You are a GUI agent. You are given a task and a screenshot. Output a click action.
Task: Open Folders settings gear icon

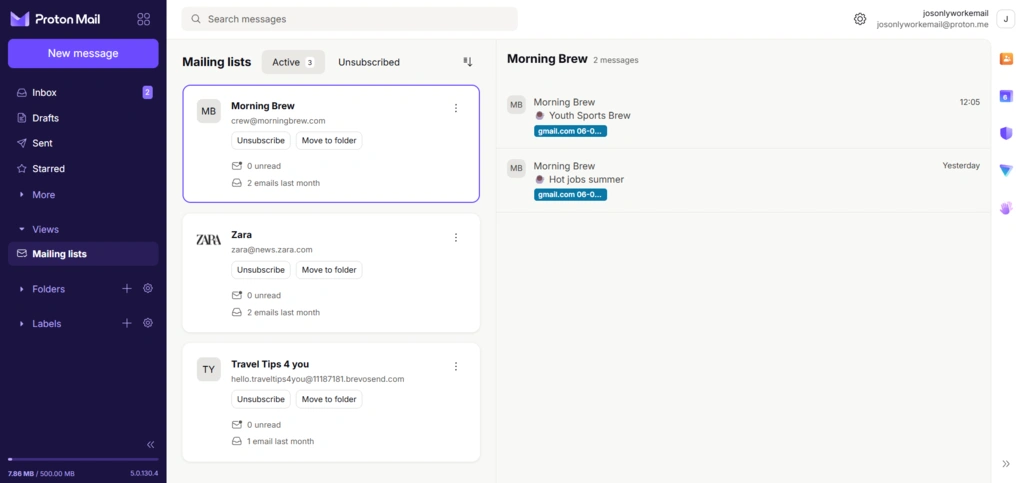[148, 288]
